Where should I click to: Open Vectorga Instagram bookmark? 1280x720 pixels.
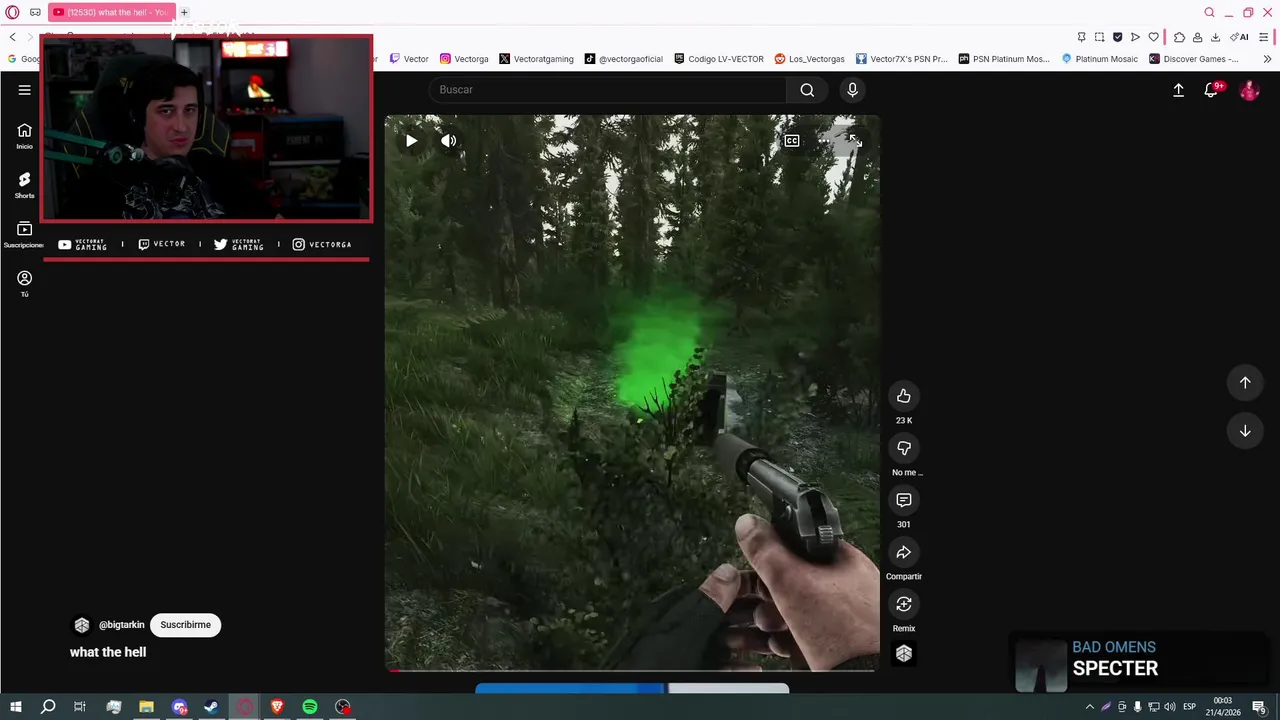coord(464,59)
